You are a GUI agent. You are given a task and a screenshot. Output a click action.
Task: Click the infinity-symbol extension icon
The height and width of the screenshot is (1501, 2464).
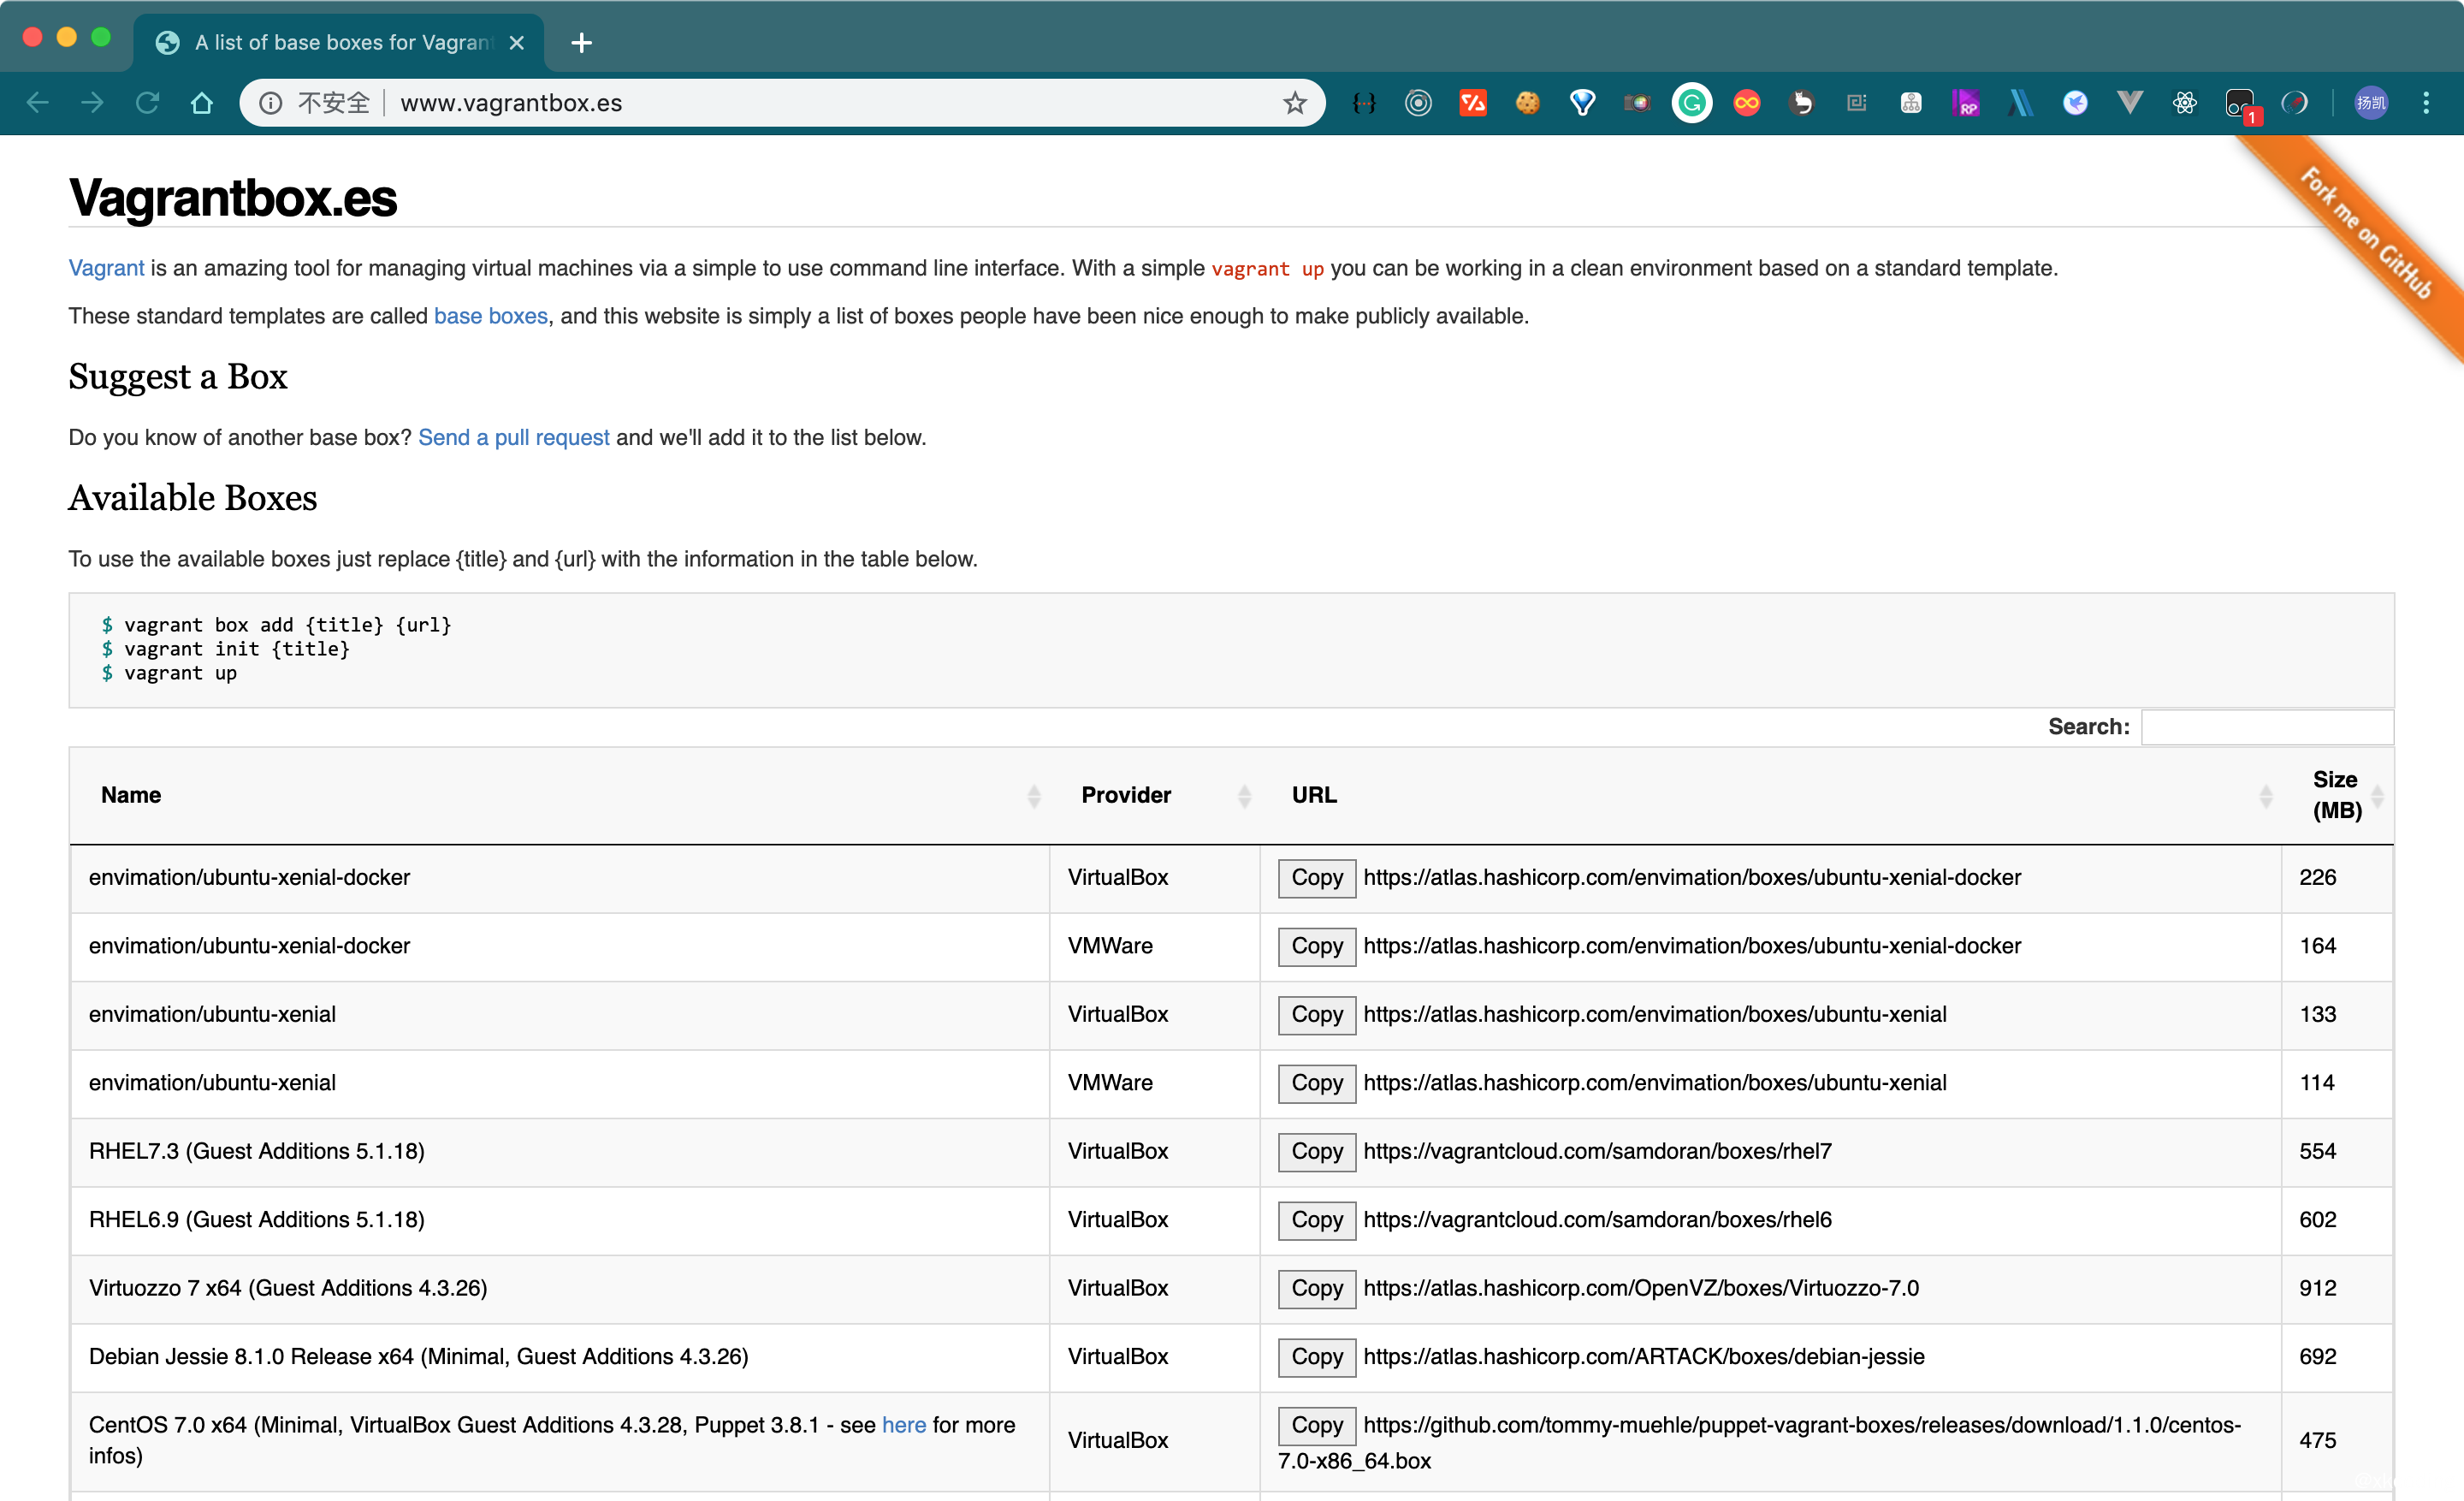click(1746, 103)
